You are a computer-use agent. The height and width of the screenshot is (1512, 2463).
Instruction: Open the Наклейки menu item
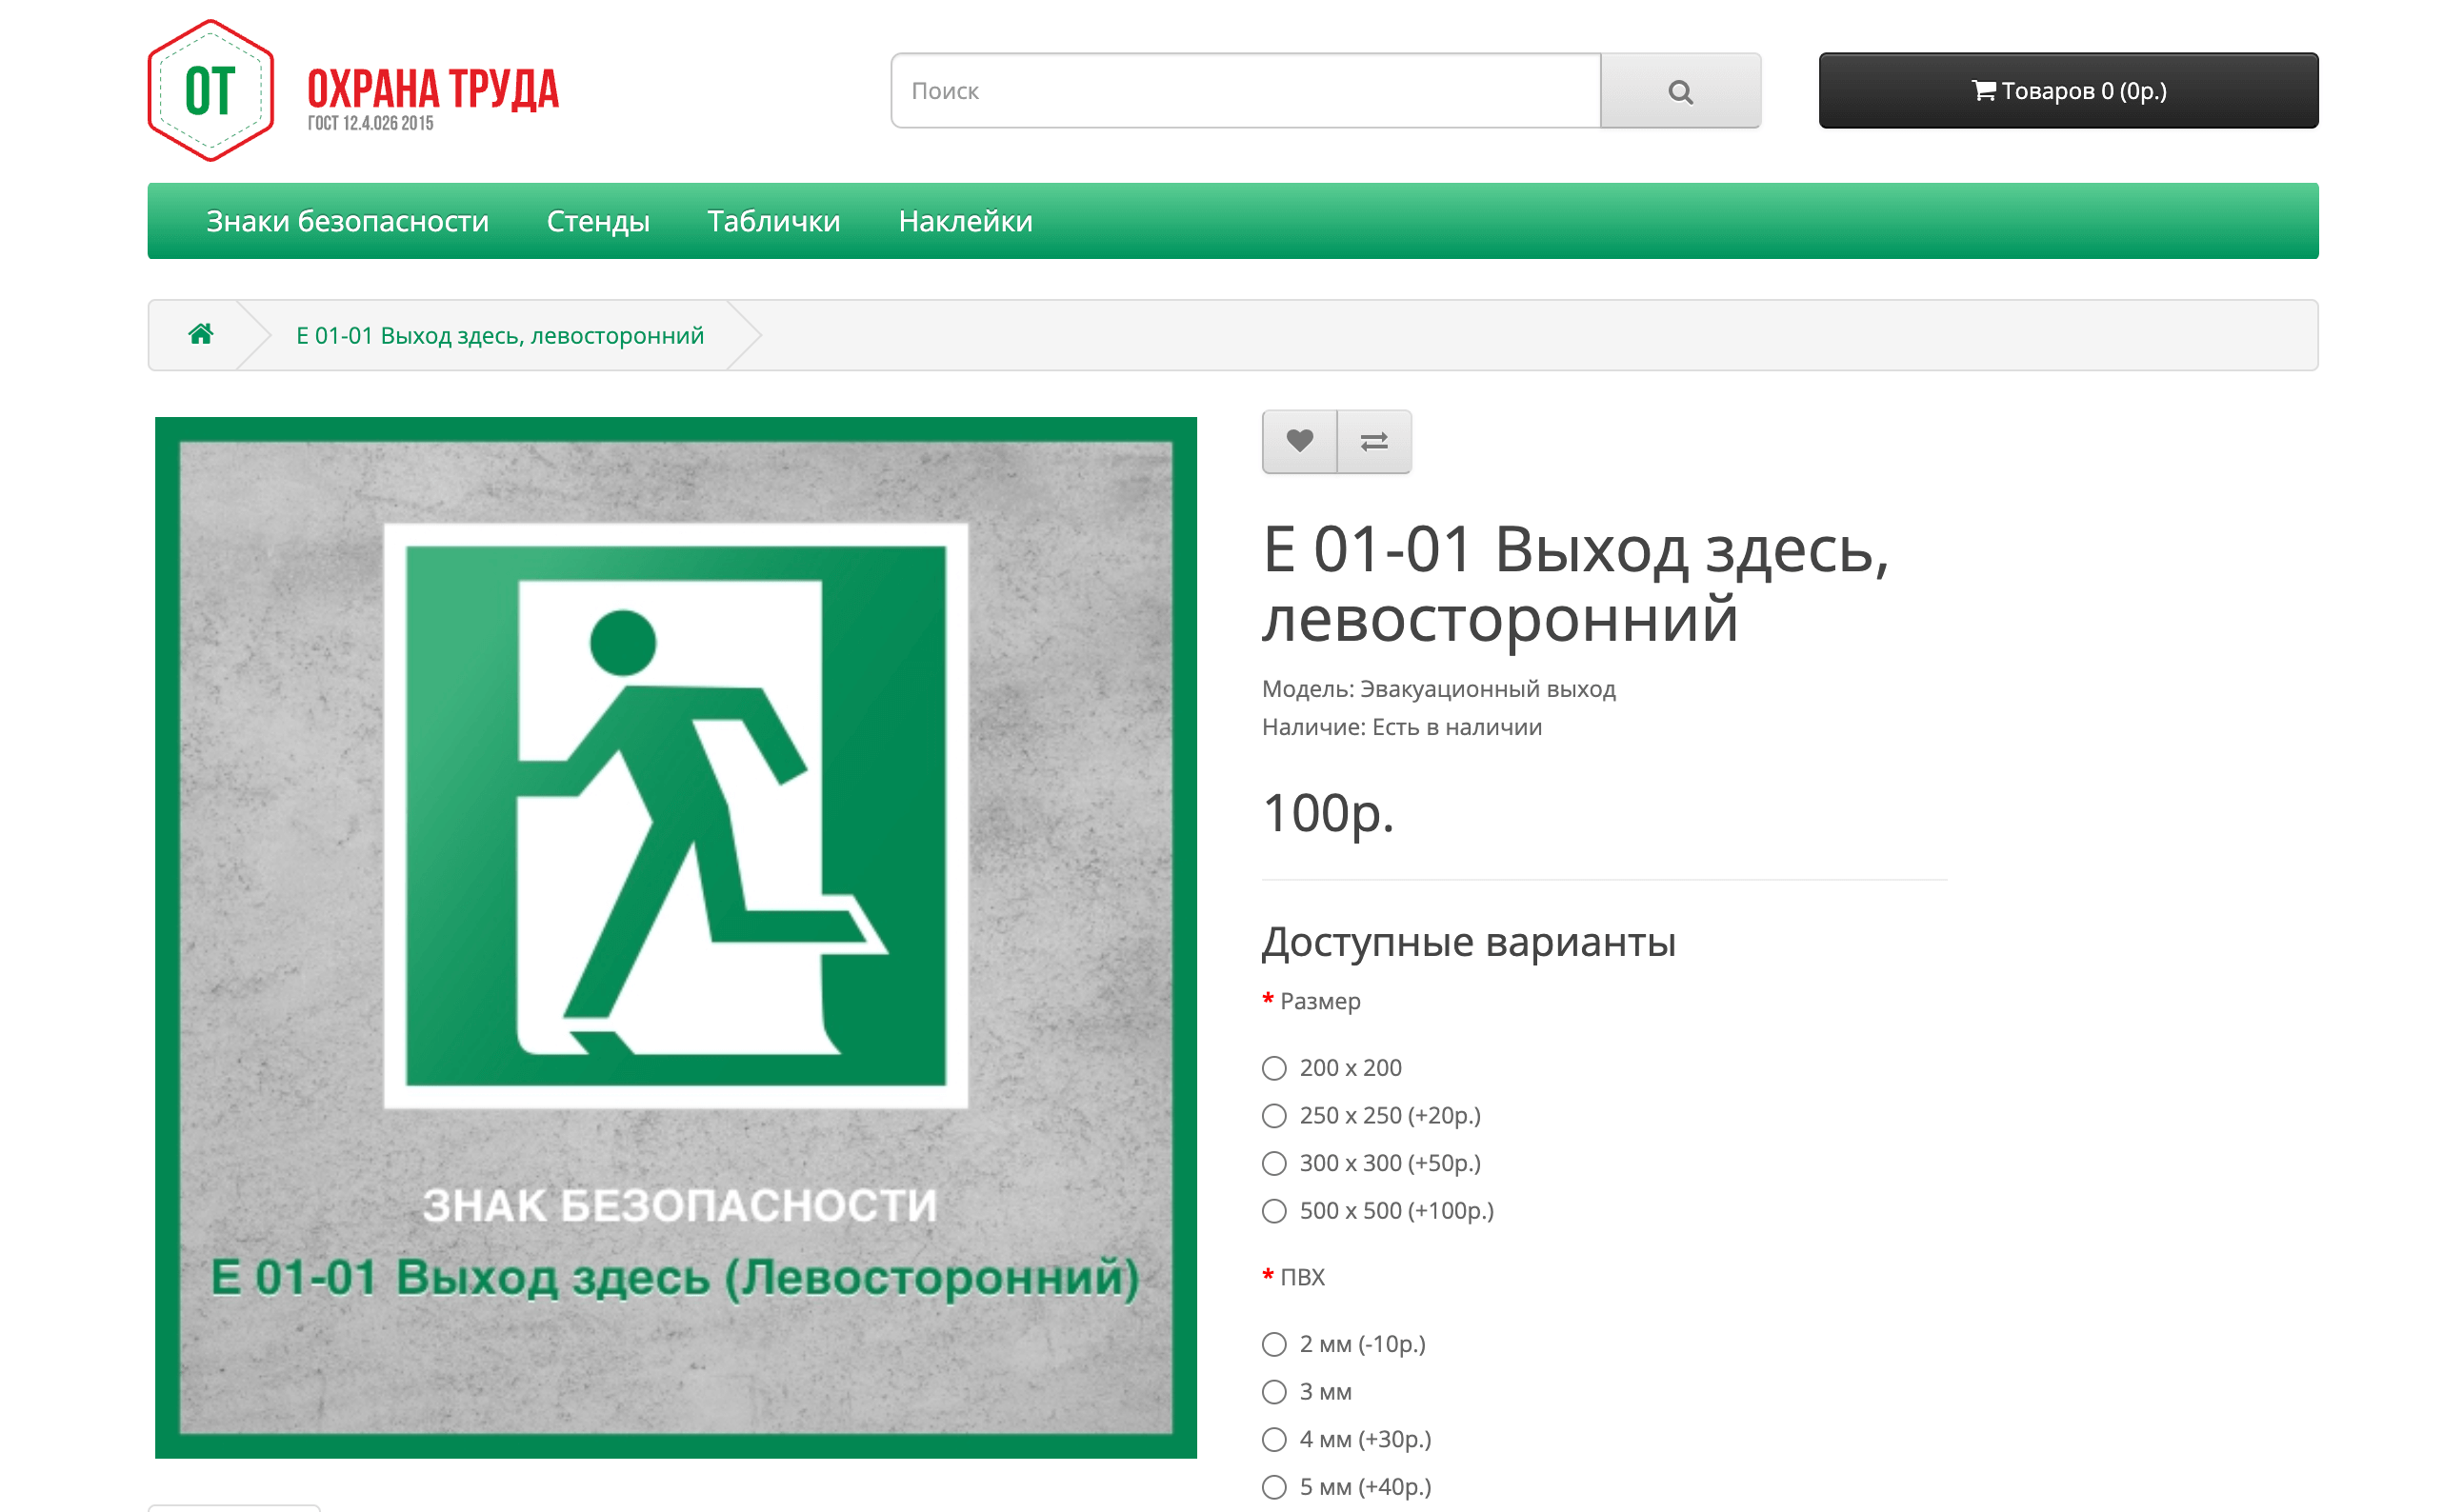coord(965,221)
